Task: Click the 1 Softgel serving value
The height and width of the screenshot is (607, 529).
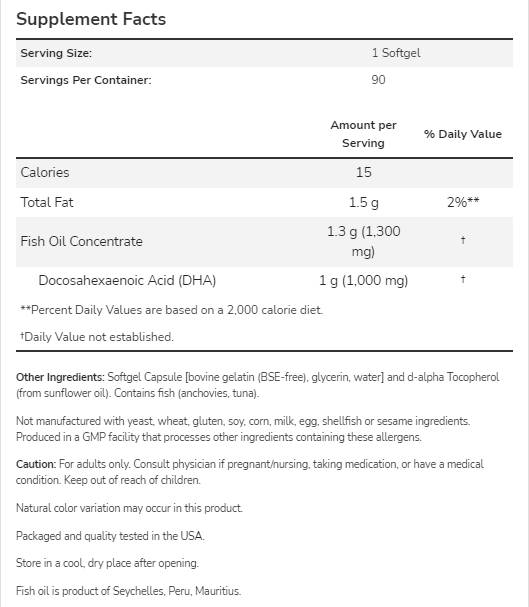Action: click(396, 53)
